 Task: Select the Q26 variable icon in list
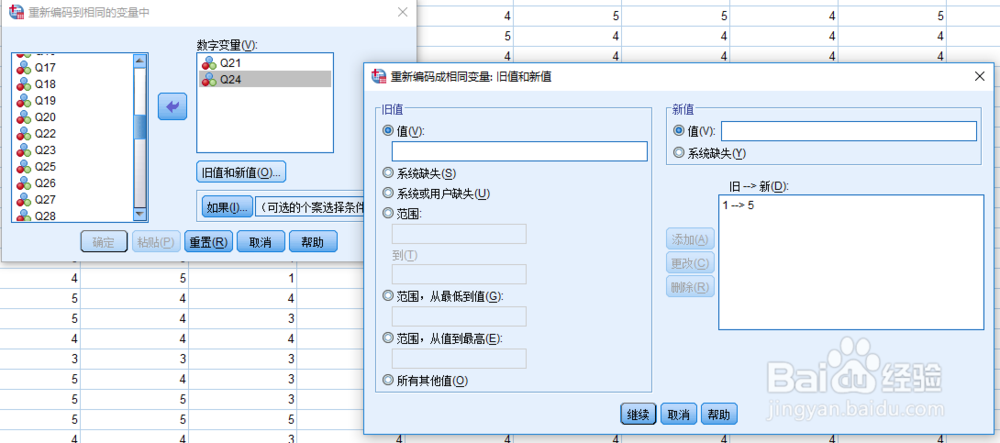[24, 183]
